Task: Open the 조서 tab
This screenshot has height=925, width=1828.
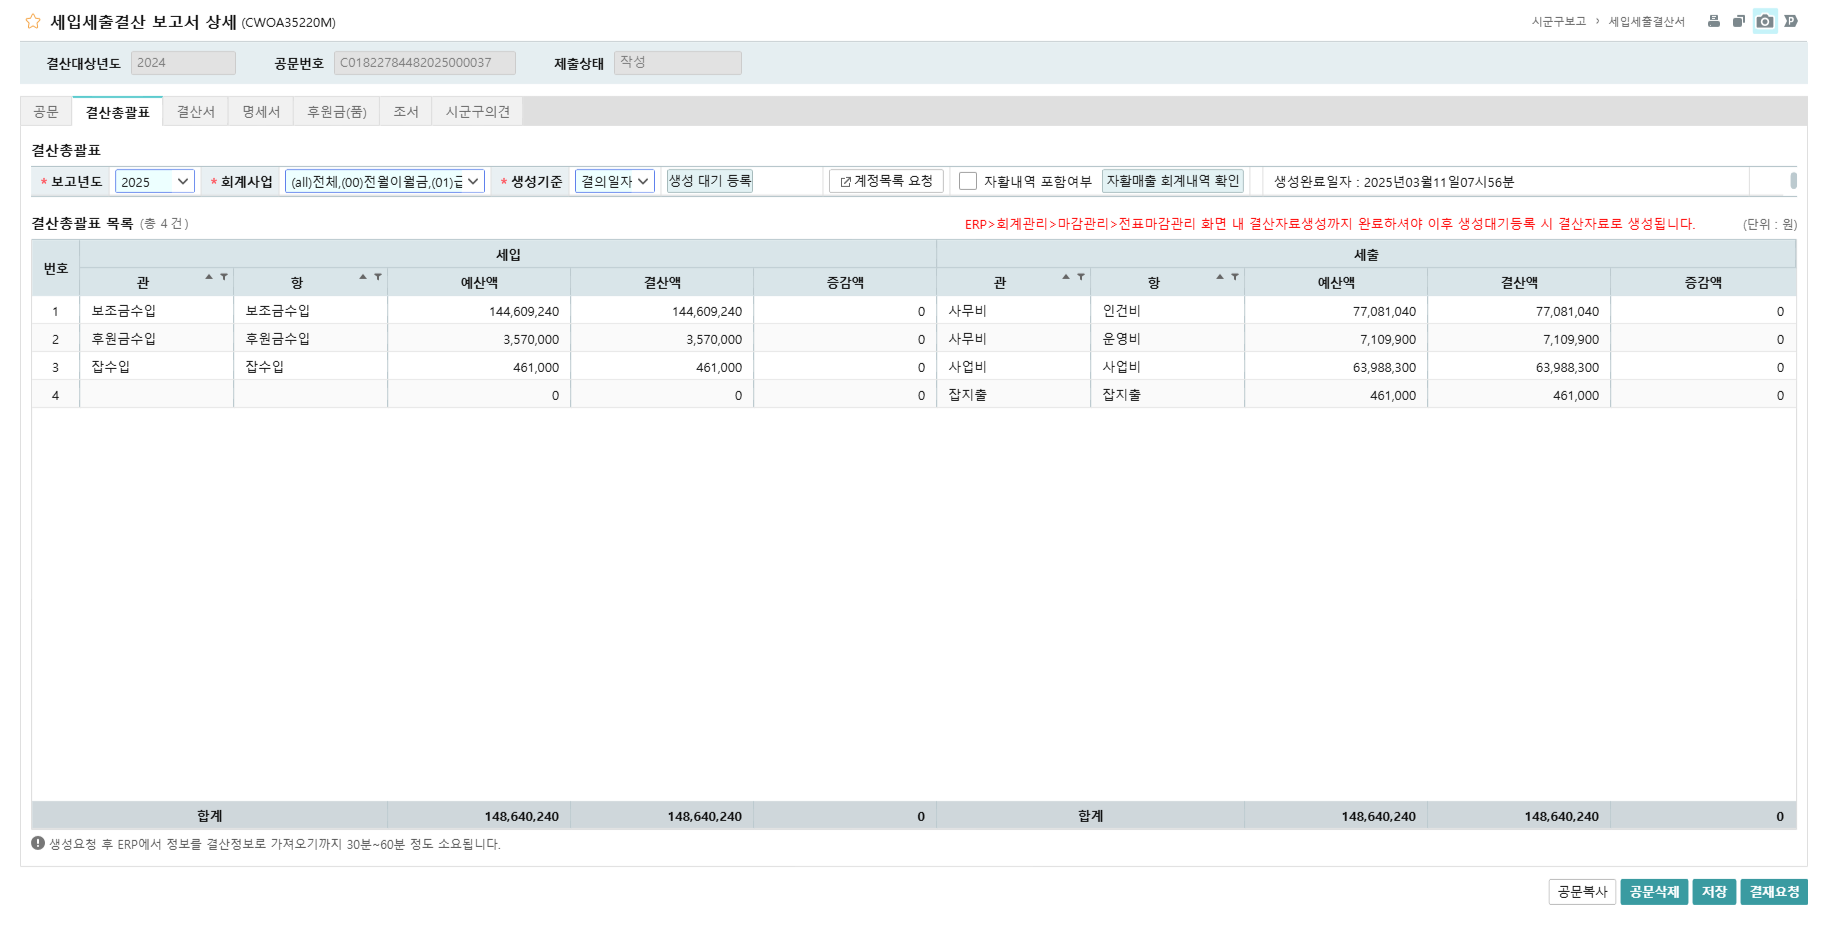Action: [406, 111]
